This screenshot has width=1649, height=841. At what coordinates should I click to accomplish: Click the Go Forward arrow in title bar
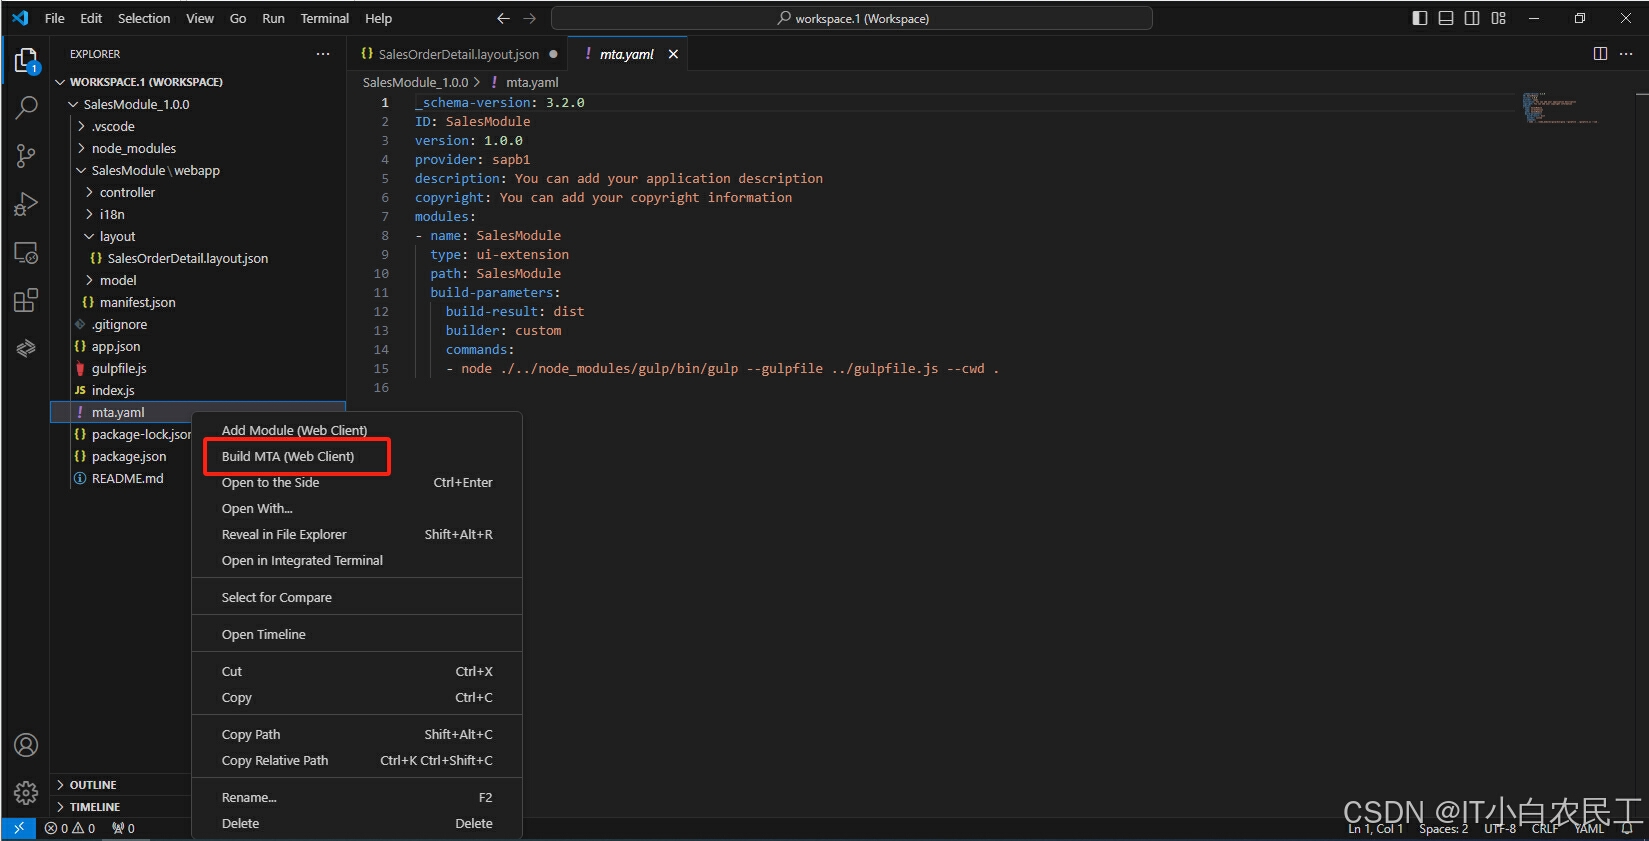(530, 18)
